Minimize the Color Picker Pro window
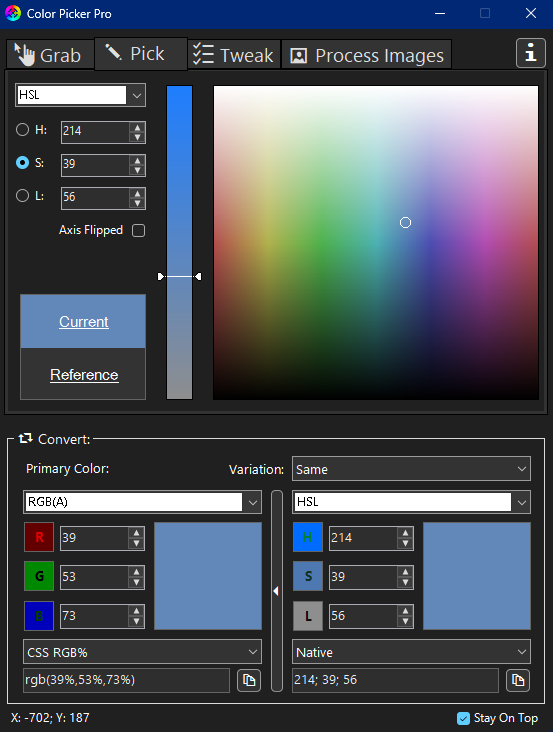This screenshot has width=553, height=732. (x=440, y=14)
